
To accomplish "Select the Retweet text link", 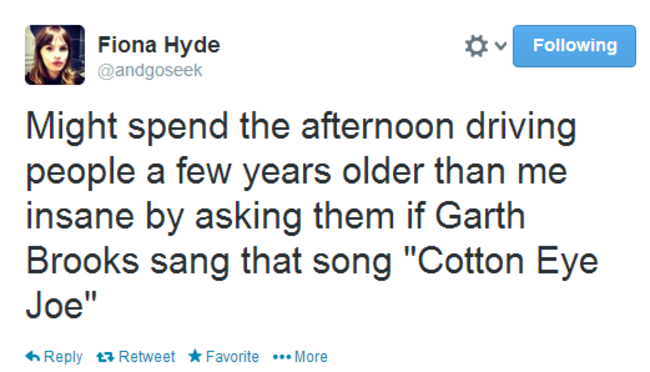I will point(147,357).
